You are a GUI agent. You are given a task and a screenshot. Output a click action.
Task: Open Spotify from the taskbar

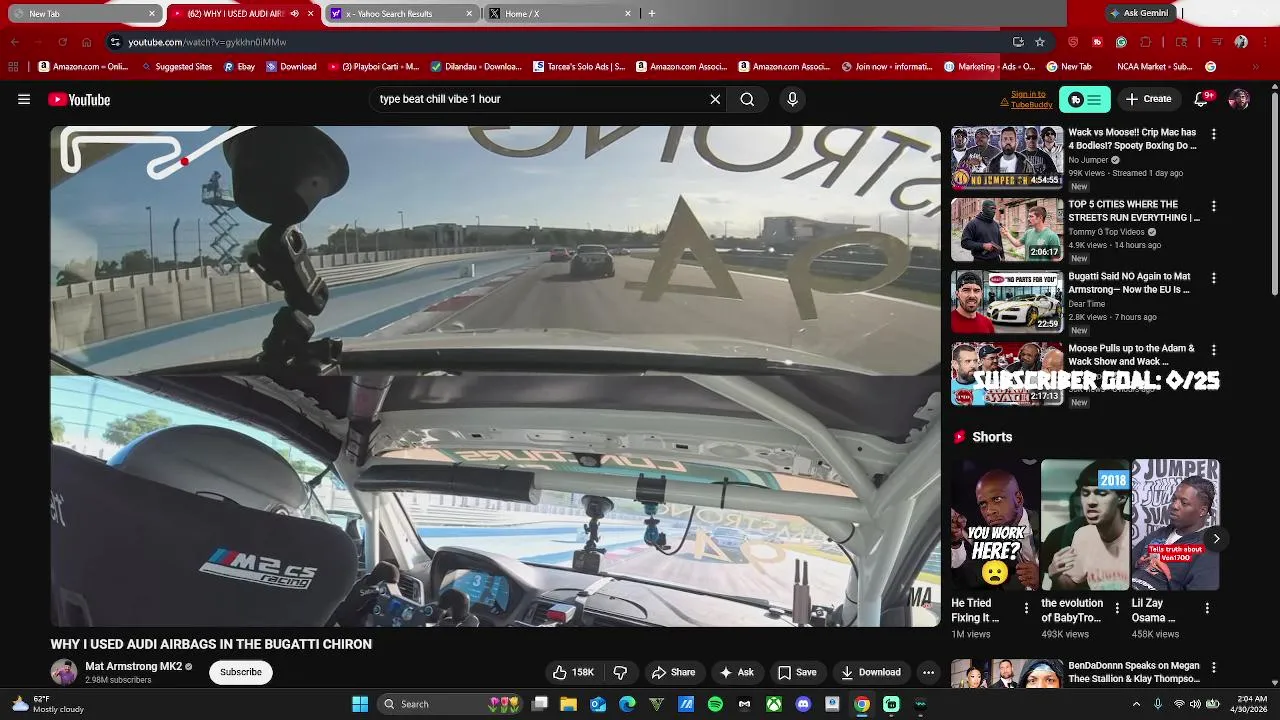point(715,704)
